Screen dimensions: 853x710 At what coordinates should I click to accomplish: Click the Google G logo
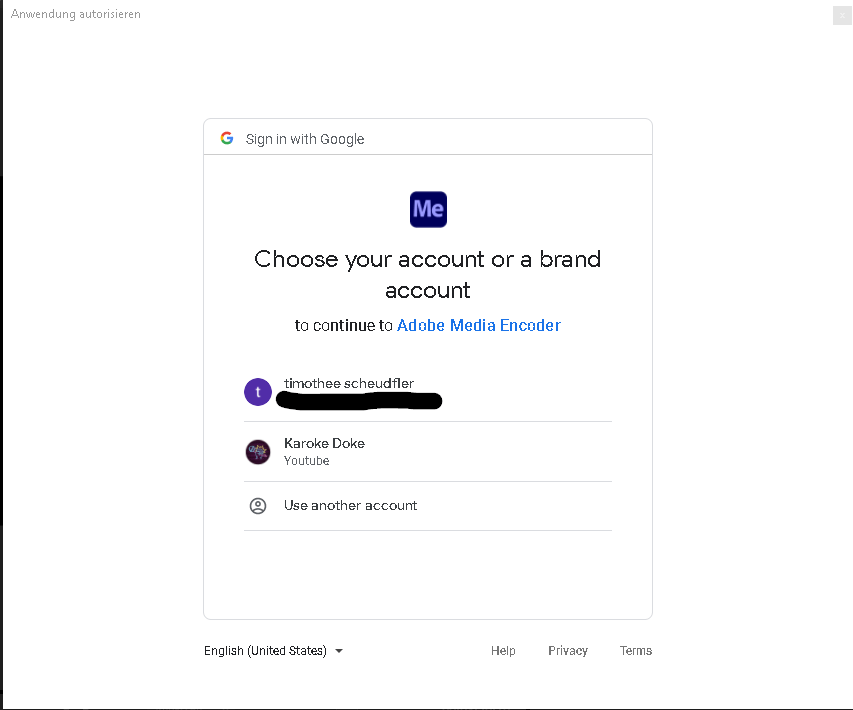coord(227,139)
